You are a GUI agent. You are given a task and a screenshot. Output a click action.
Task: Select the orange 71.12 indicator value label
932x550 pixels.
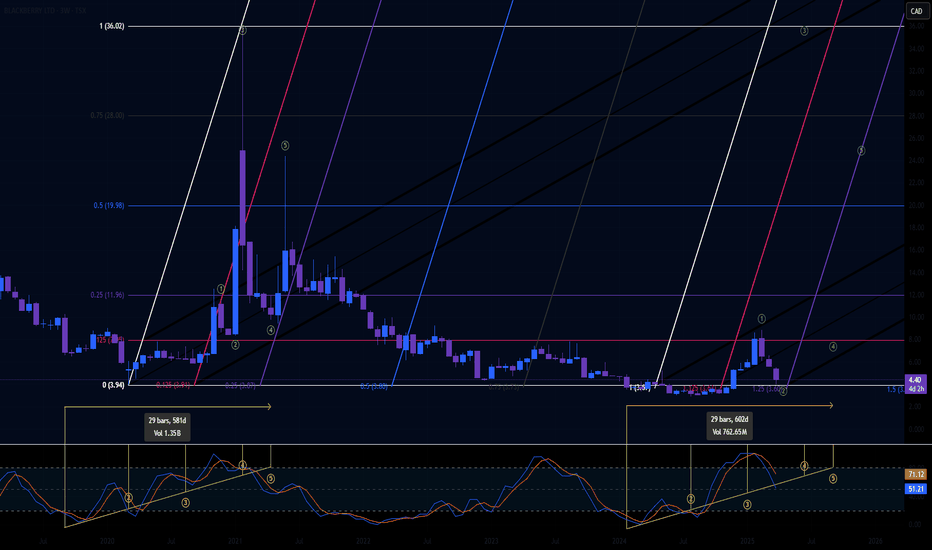[915, 474]
